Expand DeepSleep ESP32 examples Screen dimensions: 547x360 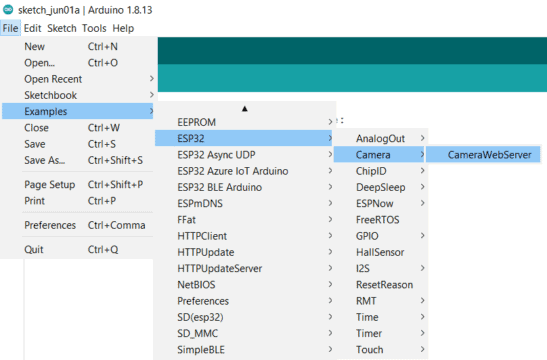coord(380,187)
